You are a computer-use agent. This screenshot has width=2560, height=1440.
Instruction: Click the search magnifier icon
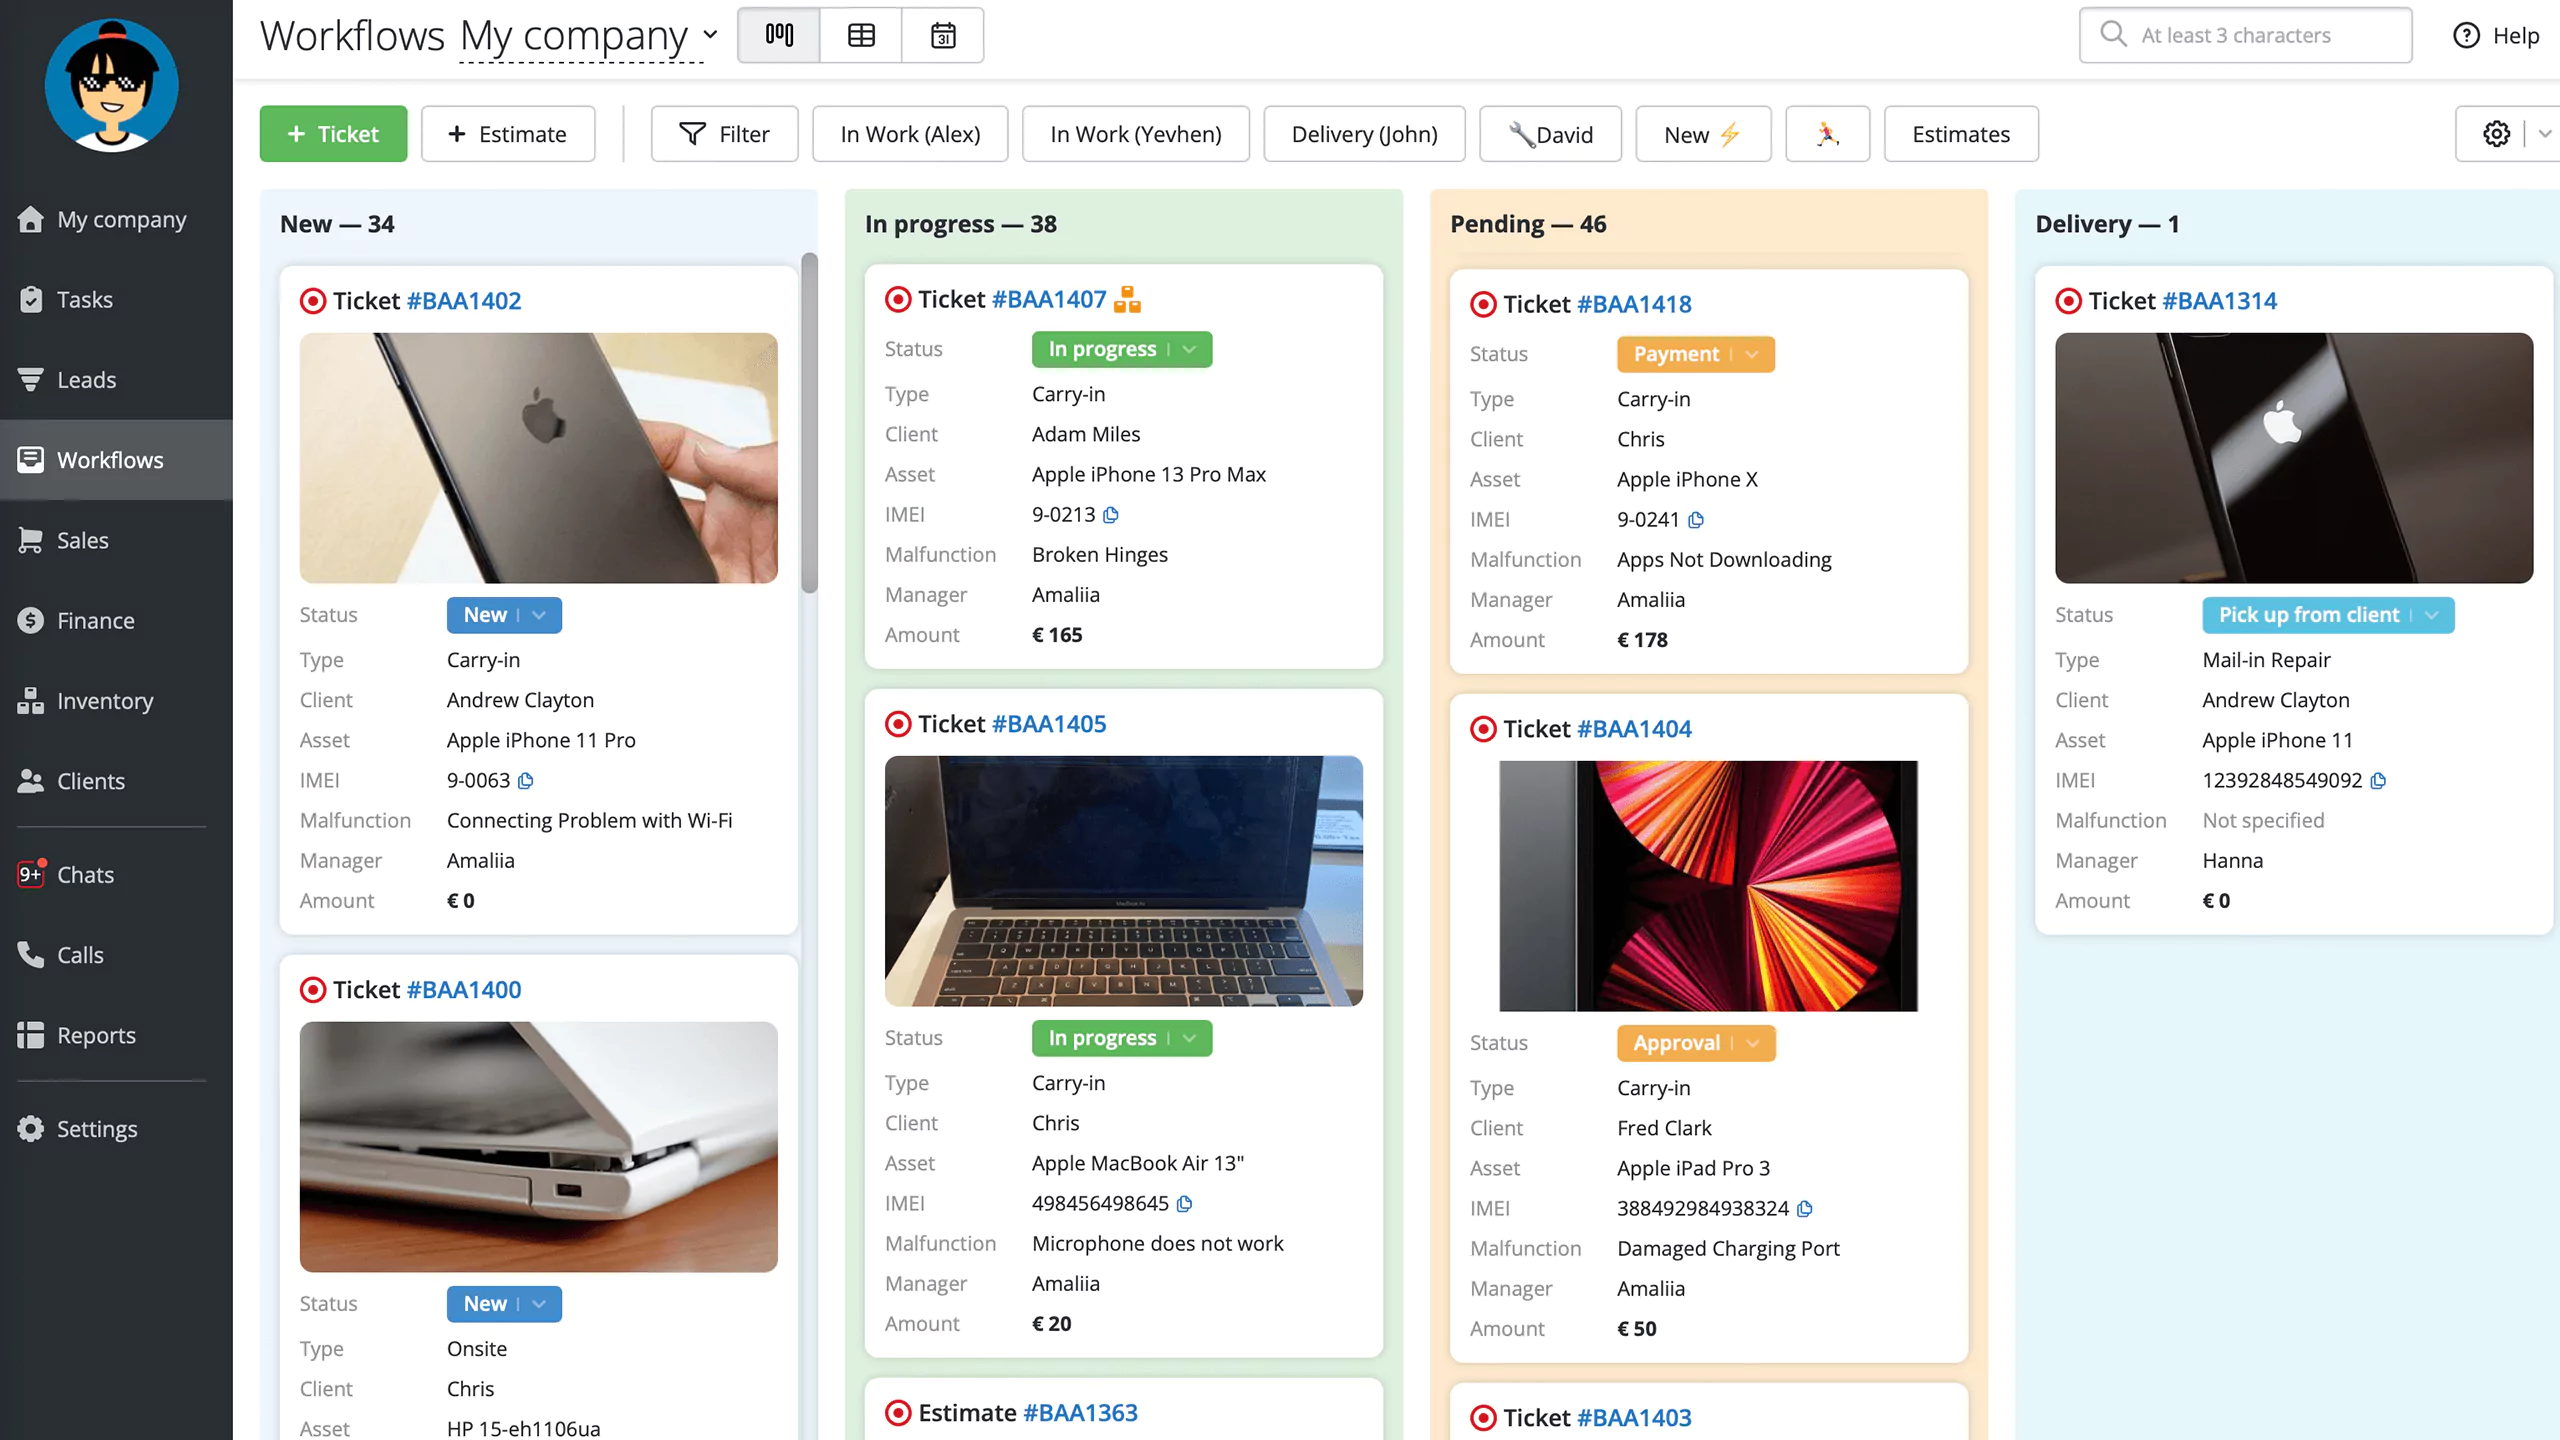2113,34
